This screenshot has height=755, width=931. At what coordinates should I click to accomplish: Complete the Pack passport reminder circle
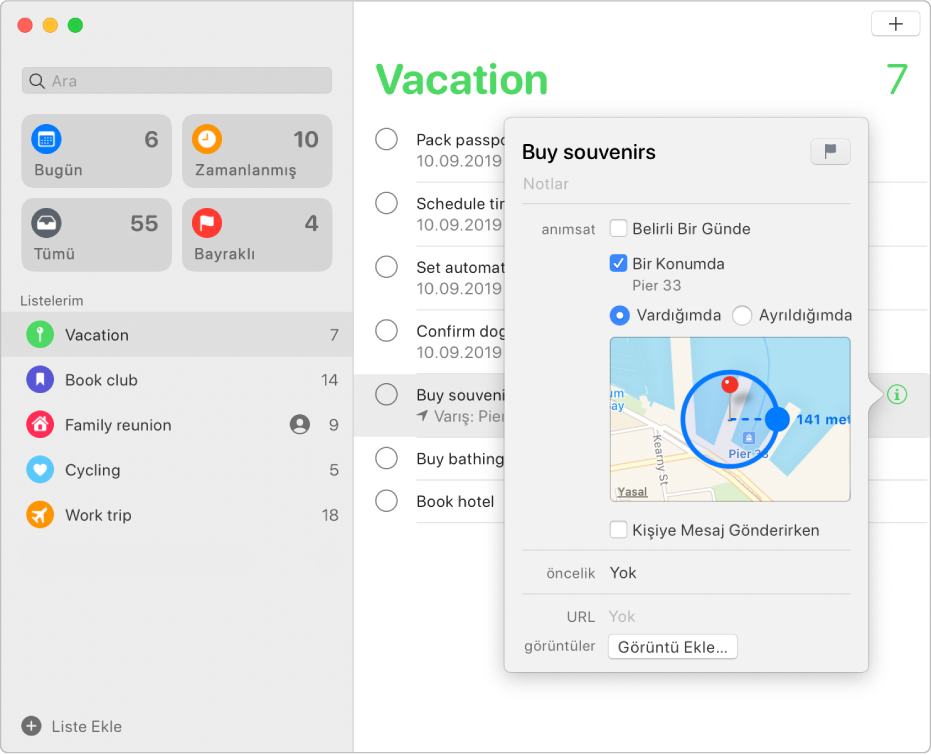point(387,139)
